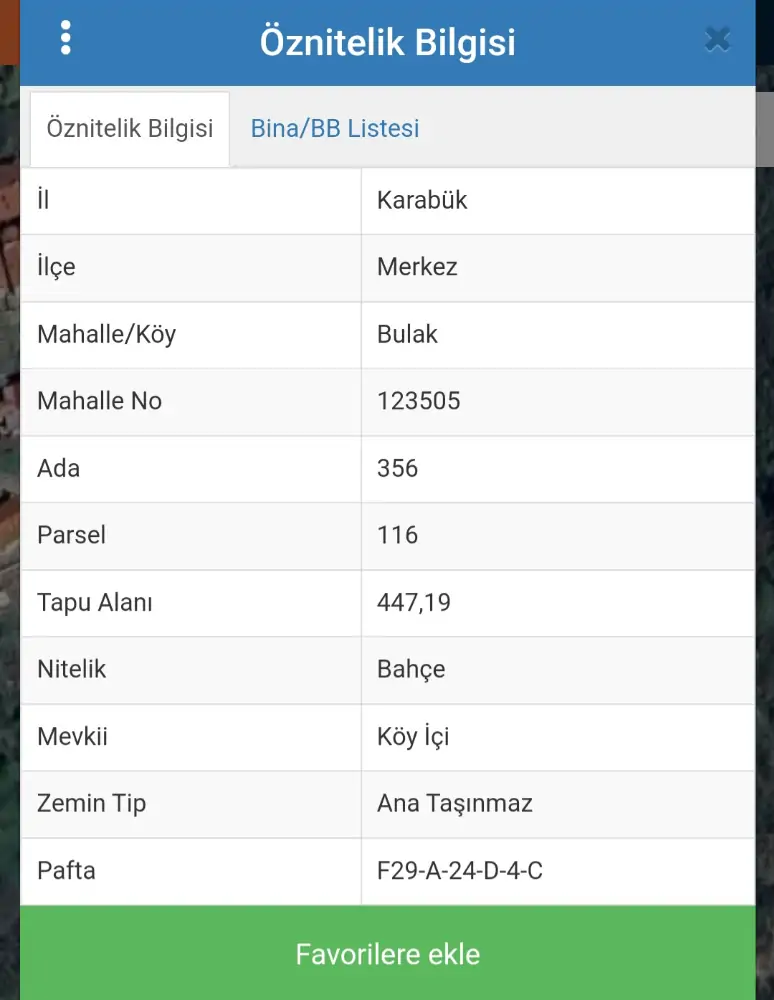Click the Merkez district value
The width and height of the screenshot is (774, 1000).
[417, 267]
